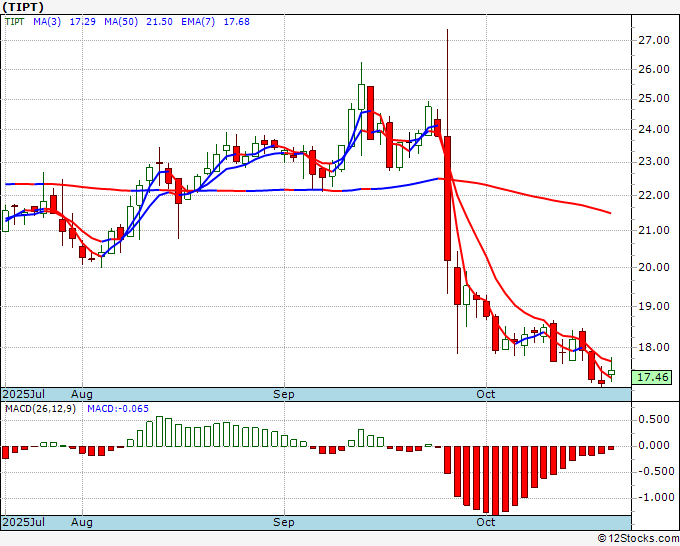
Task: Click the 23.00 price axis label
Action: coord(654,162)
